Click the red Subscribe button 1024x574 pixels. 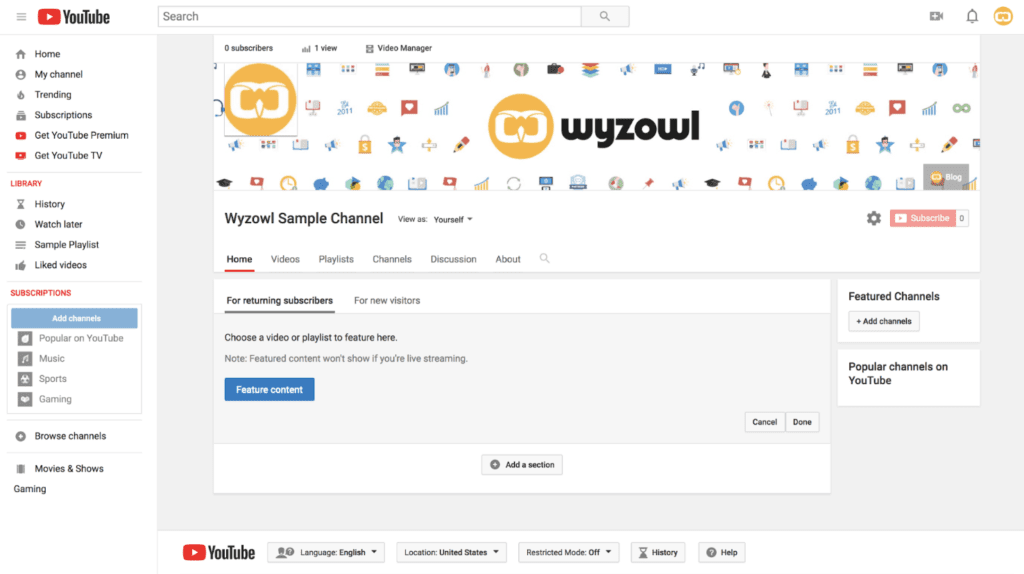(x=923, y=218)
